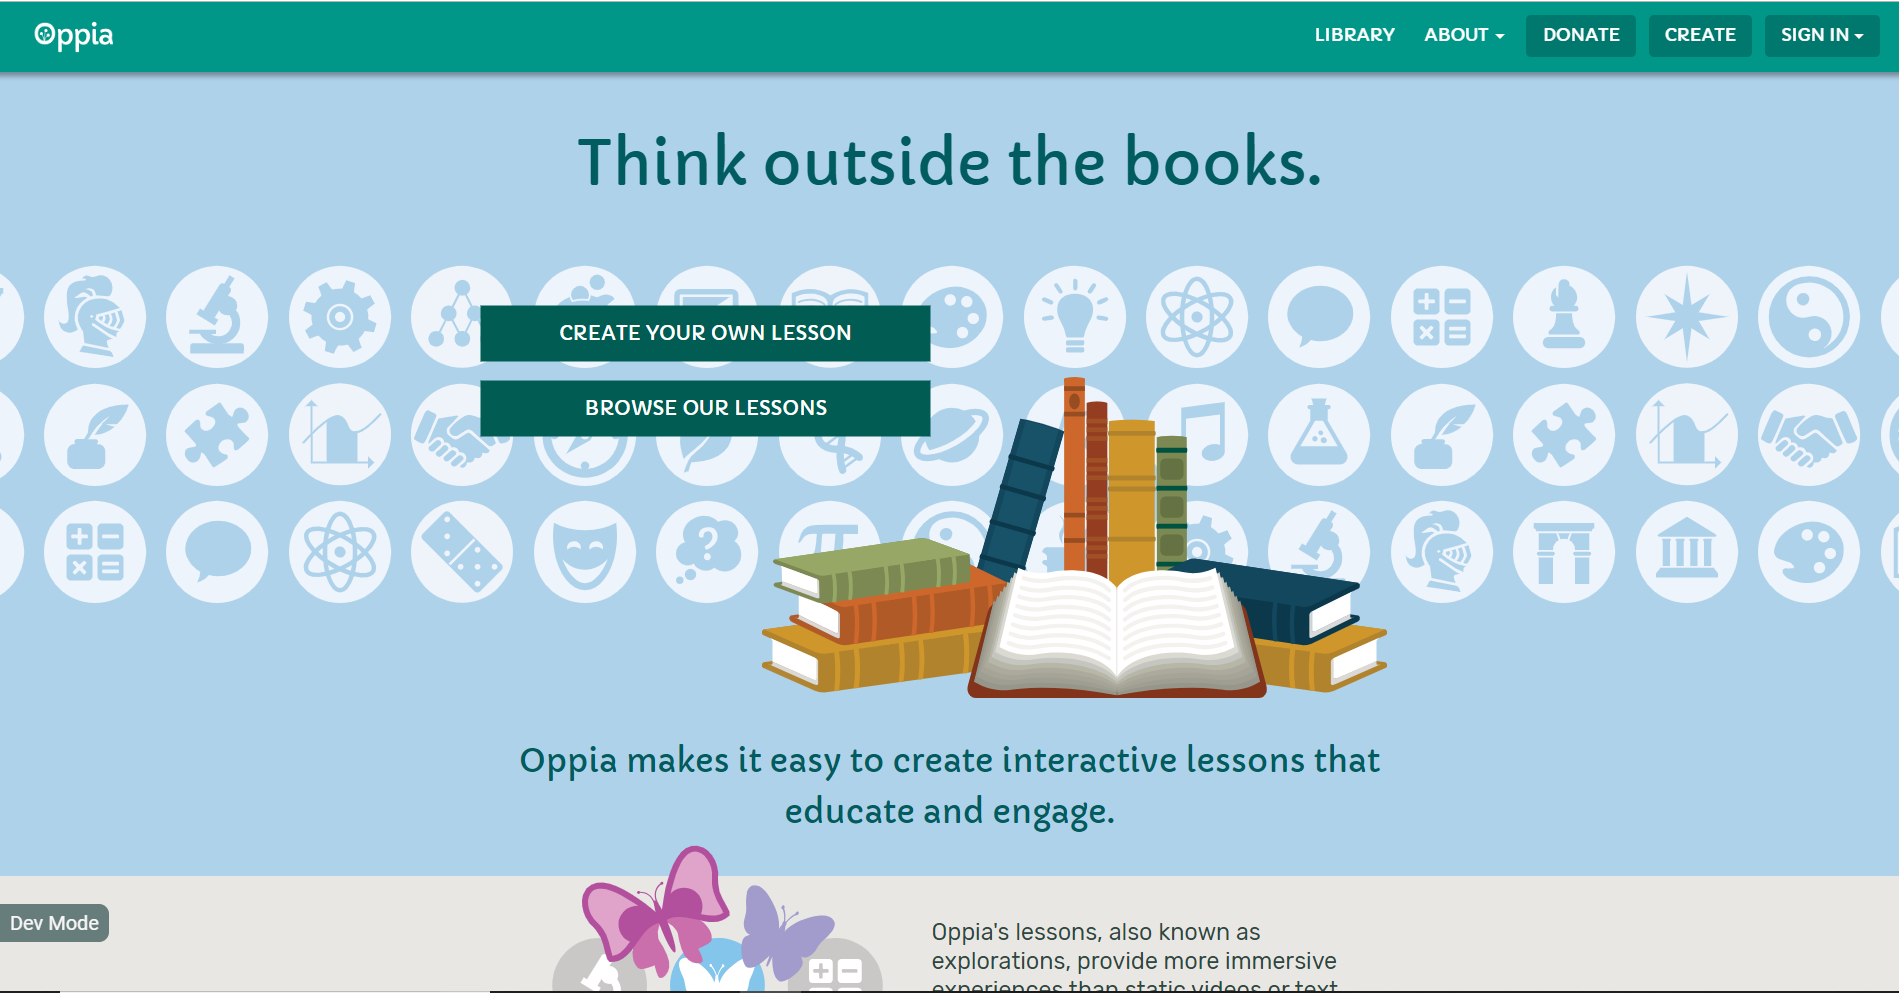
Task: Click the stack of books illustration
Action: [1074, 538]
